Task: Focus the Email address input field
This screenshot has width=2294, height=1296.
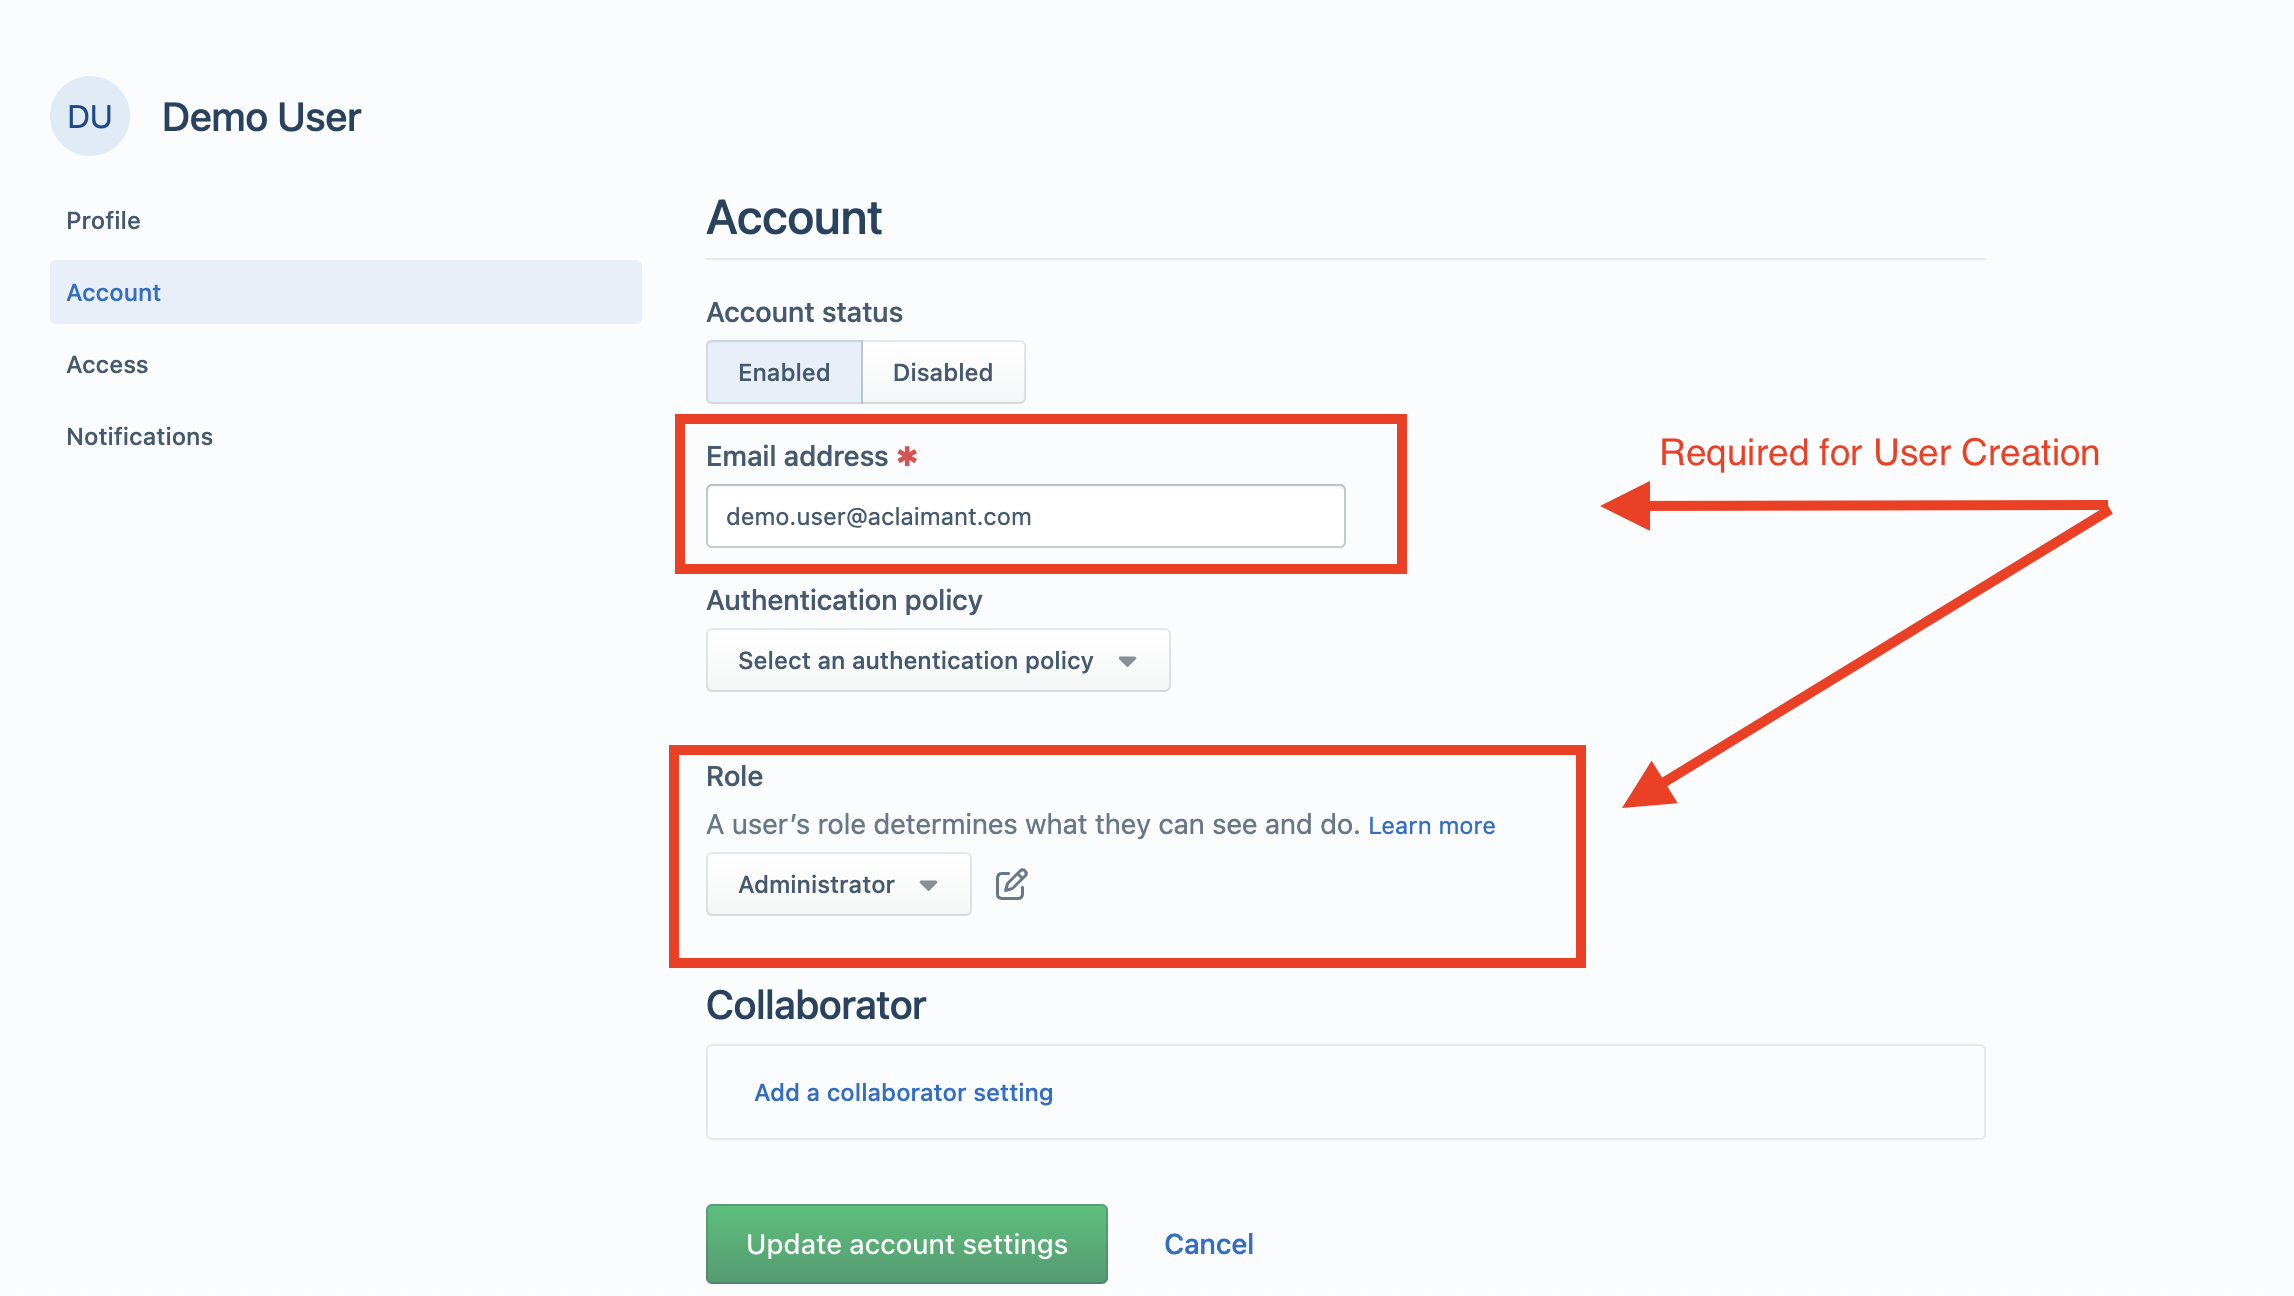Action: click(x=1025, y=516)
